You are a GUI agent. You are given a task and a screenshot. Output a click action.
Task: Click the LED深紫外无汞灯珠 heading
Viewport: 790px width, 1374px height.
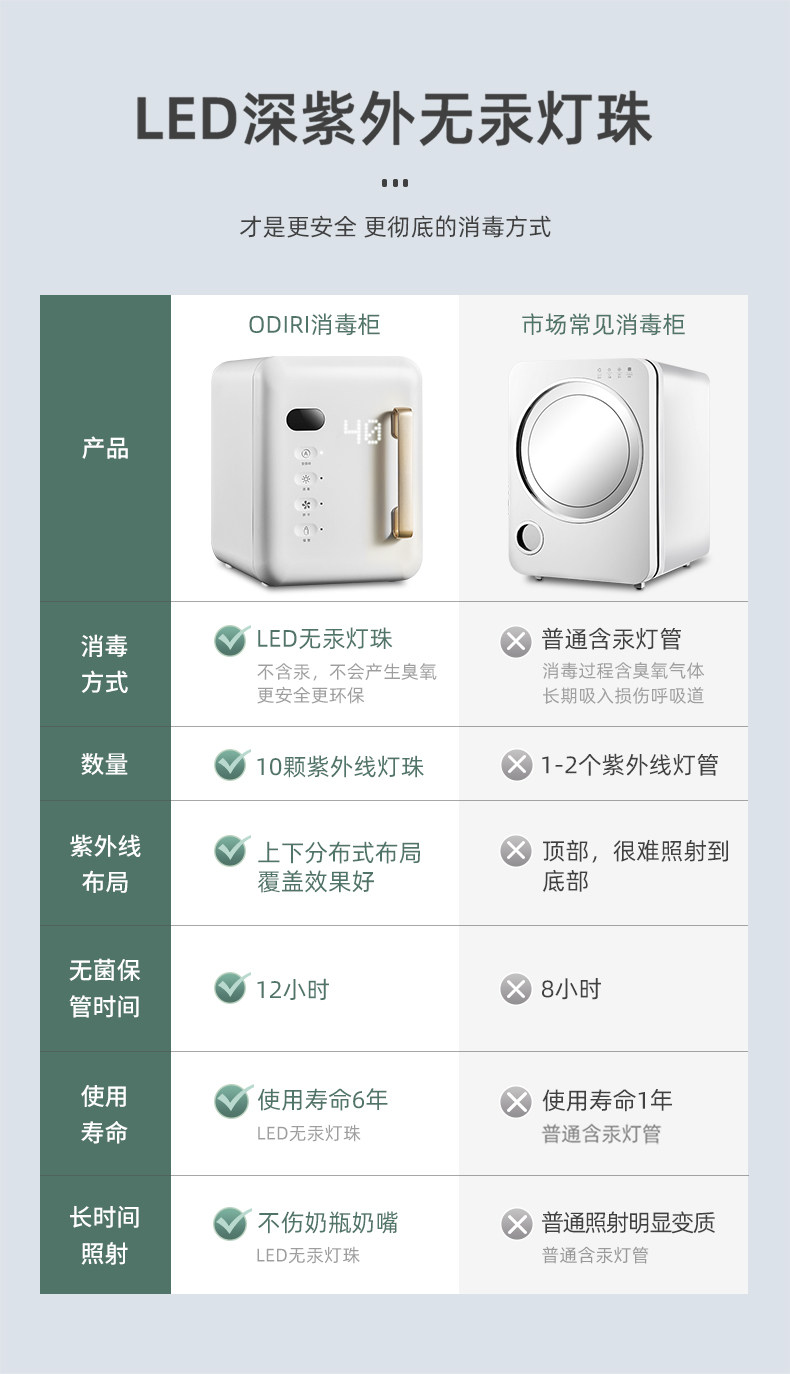[x=394, y=120]
